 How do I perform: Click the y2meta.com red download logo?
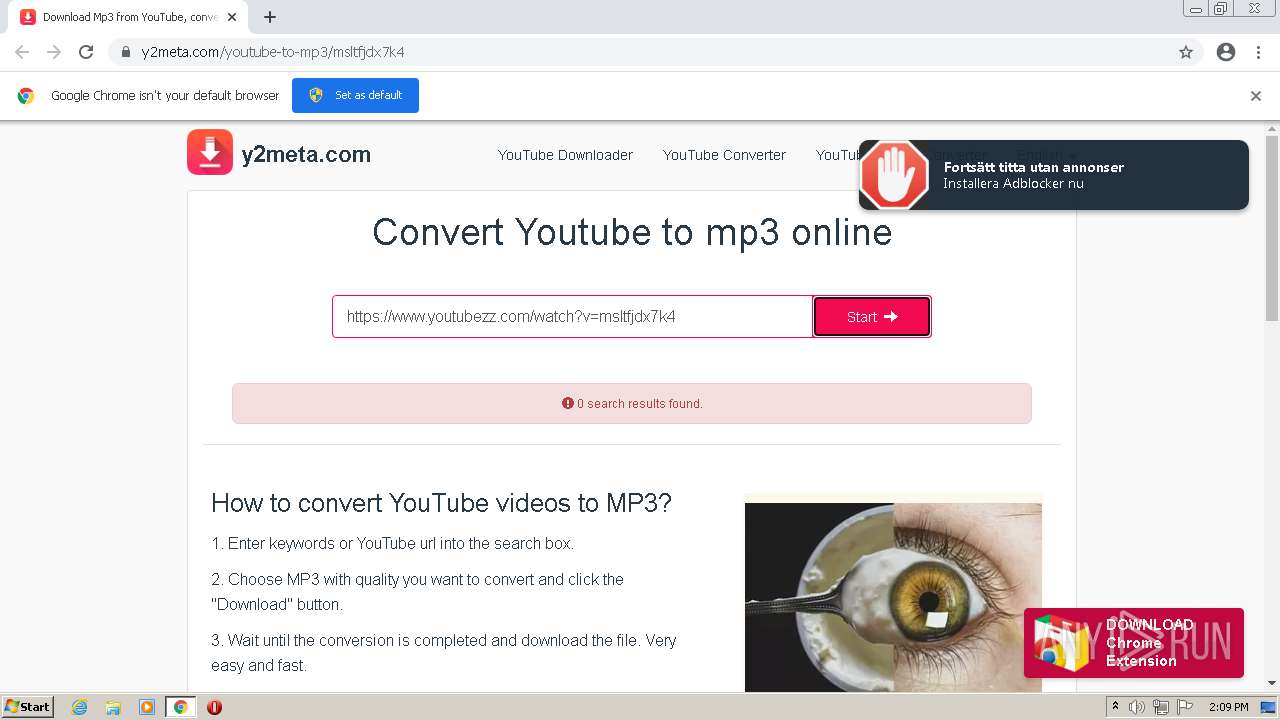[210, 152]
